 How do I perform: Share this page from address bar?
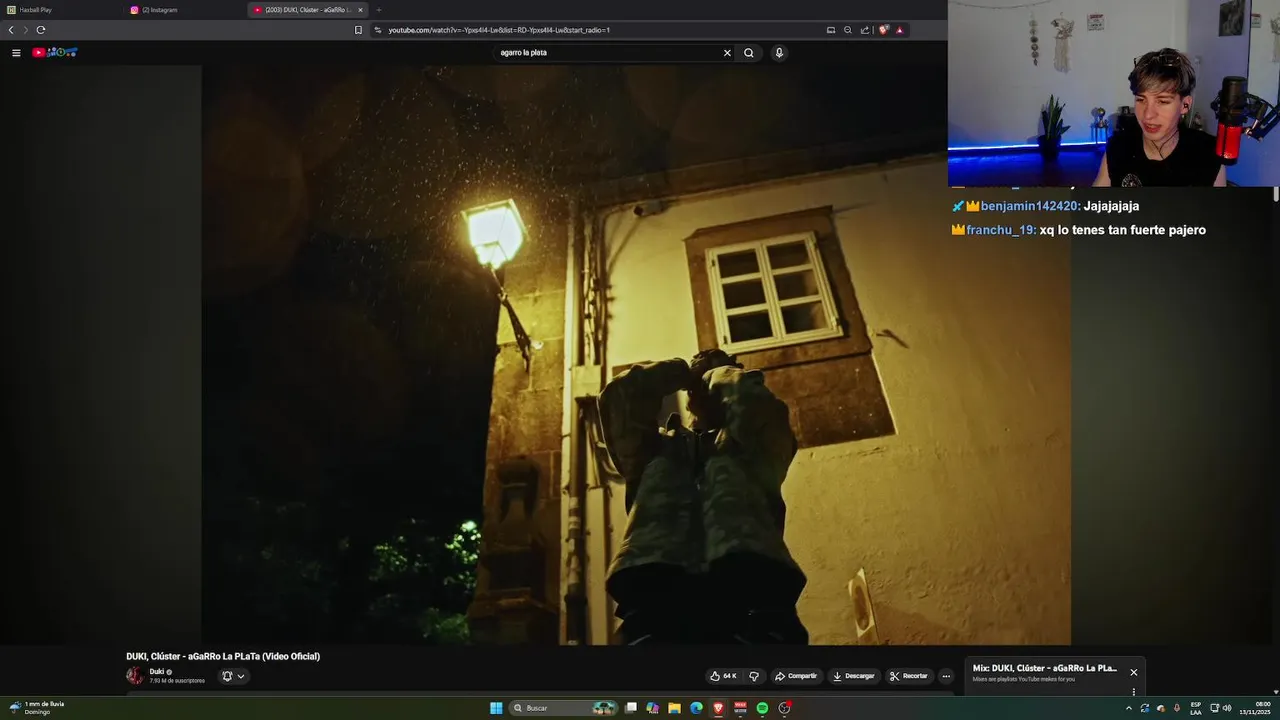(865, 30)
